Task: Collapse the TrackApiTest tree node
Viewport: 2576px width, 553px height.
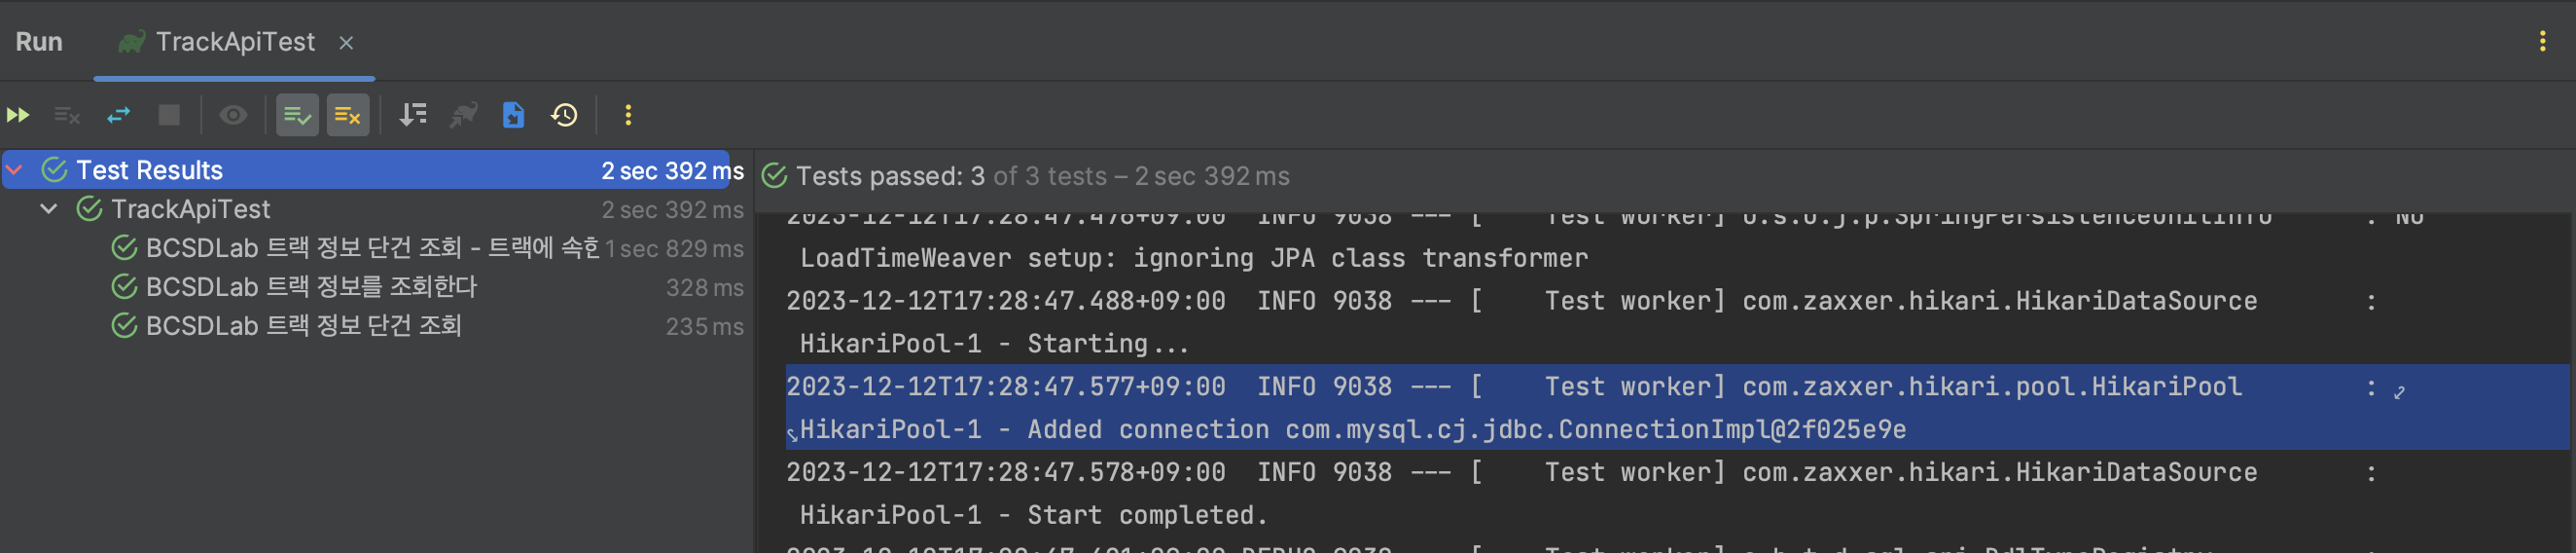Action: click(49, 209)
